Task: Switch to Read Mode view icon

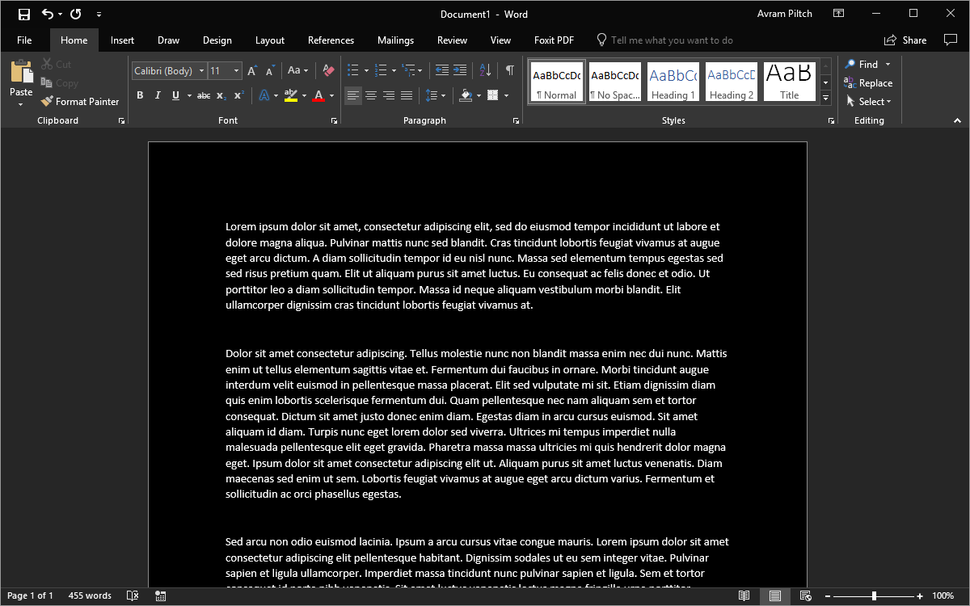Action: [x=744, y=595]
